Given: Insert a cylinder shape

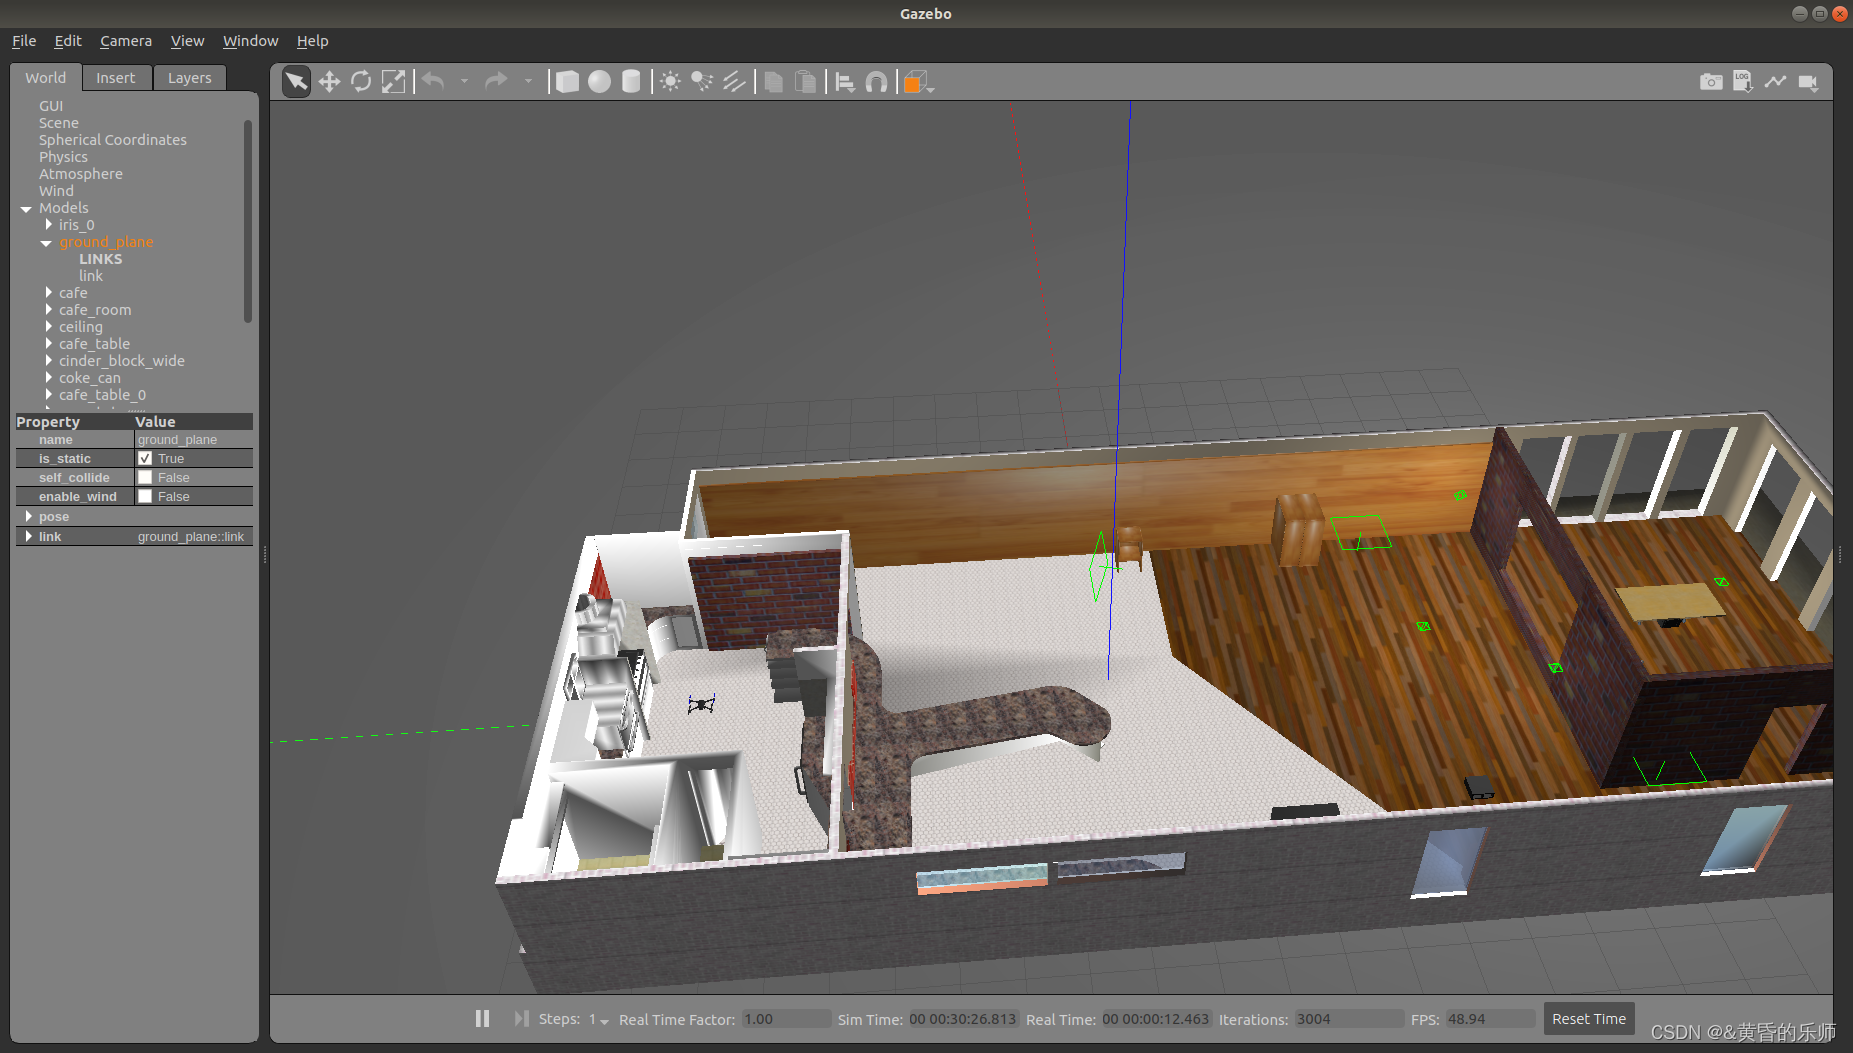Looking at the screenshot, I should point(631,82).
